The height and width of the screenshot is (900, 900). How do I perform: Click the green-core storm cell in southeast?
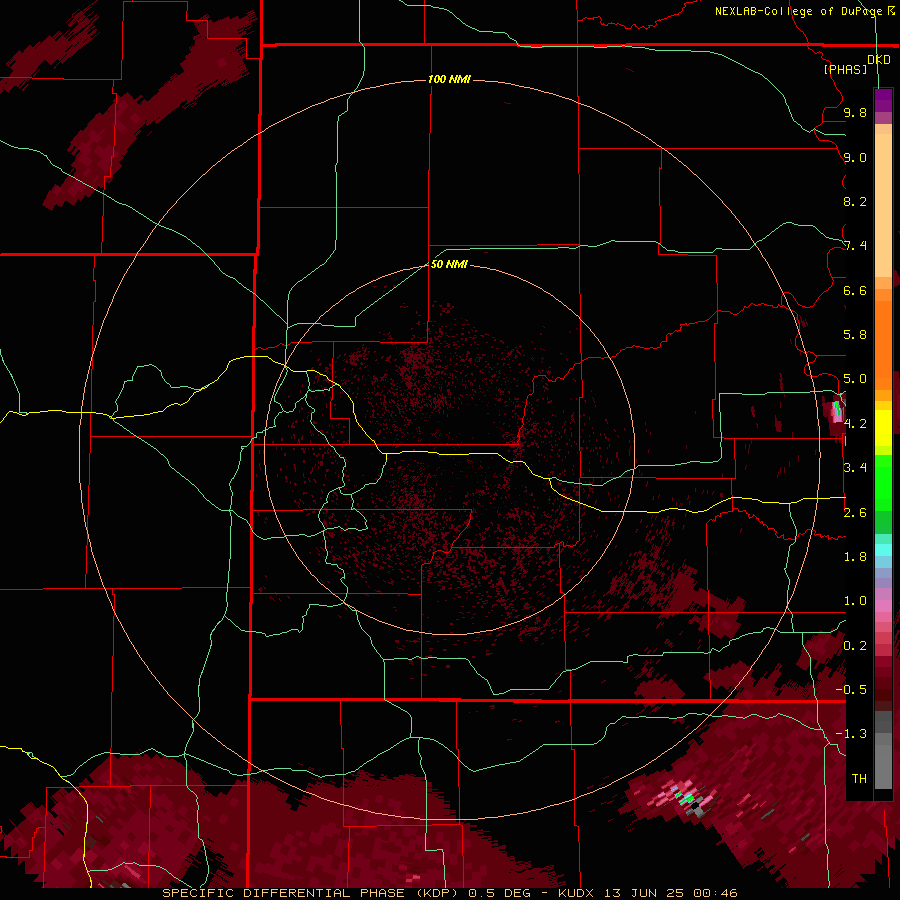coord(686,797)
